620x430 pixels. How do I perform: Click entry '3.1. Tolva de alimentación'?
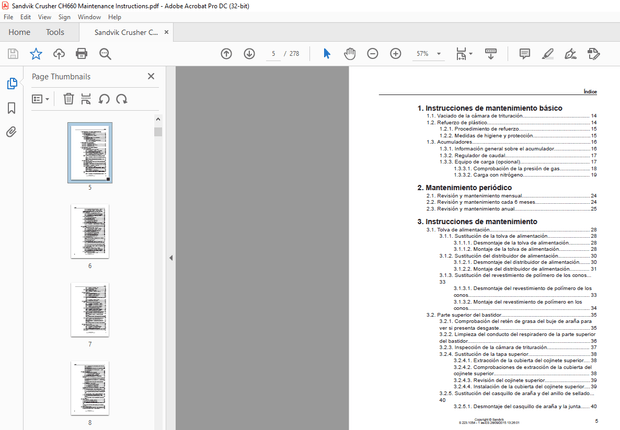[x=458, y=230]
